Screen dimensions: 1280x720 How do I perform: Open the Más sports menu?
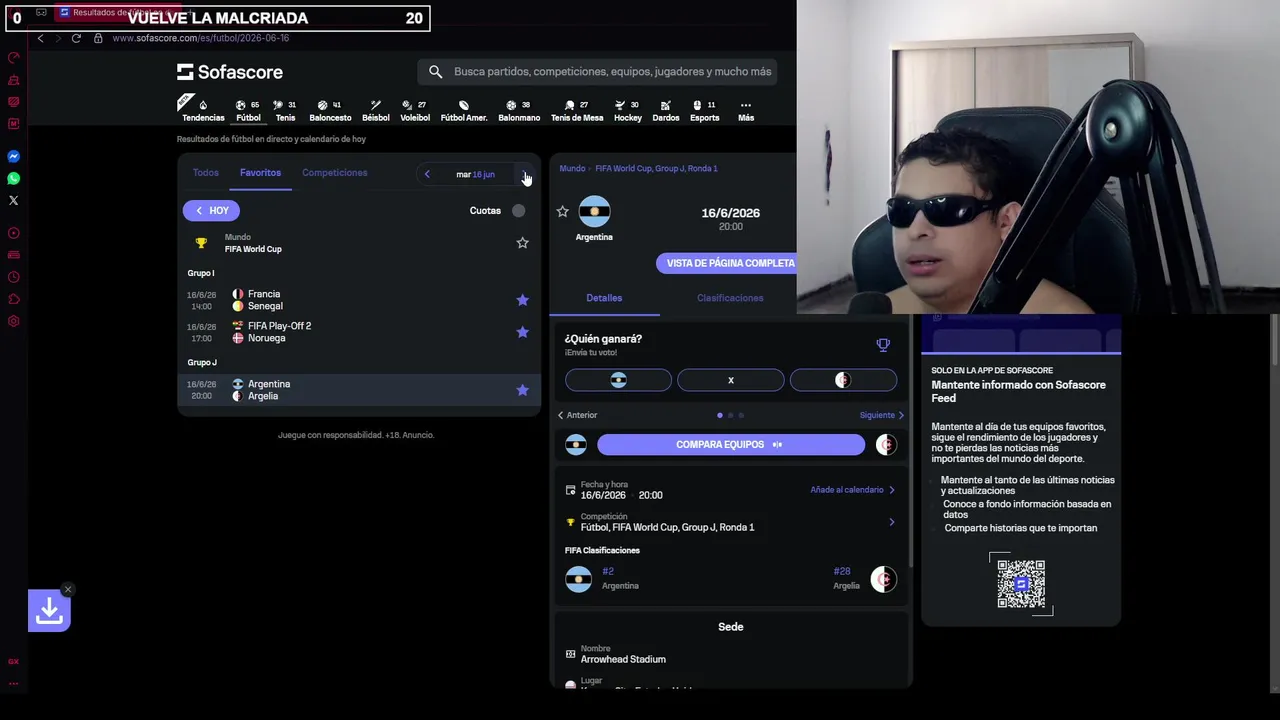746,110
